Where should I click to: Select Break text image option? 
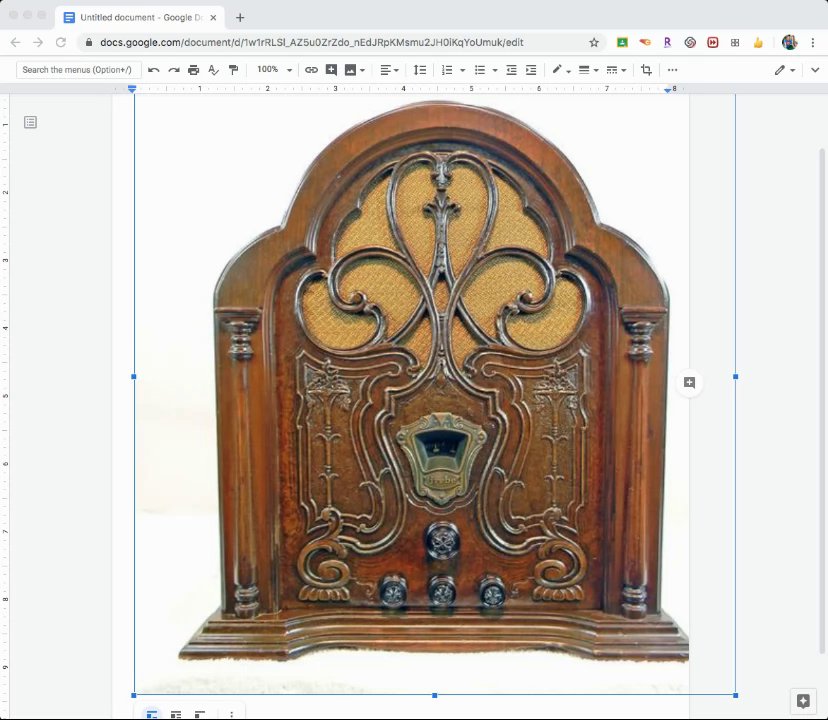pos(200,714)
